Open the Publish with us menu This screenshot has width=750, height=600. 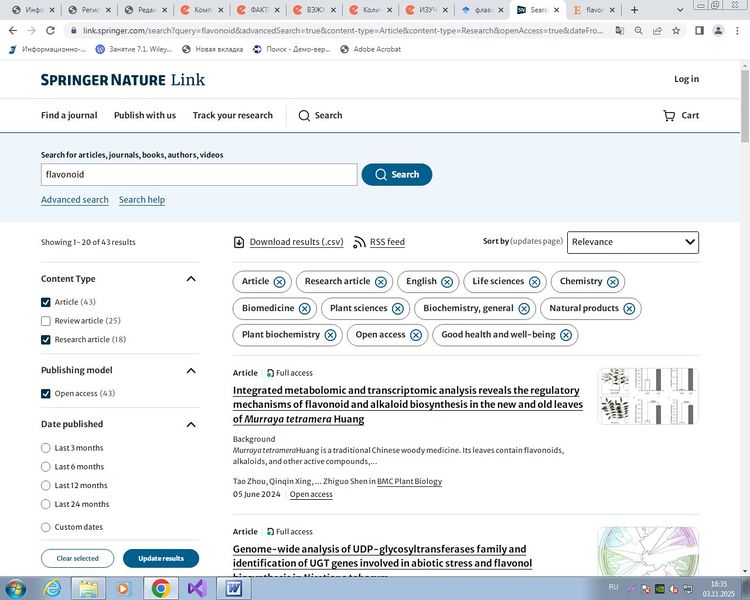tap(144, 116)
